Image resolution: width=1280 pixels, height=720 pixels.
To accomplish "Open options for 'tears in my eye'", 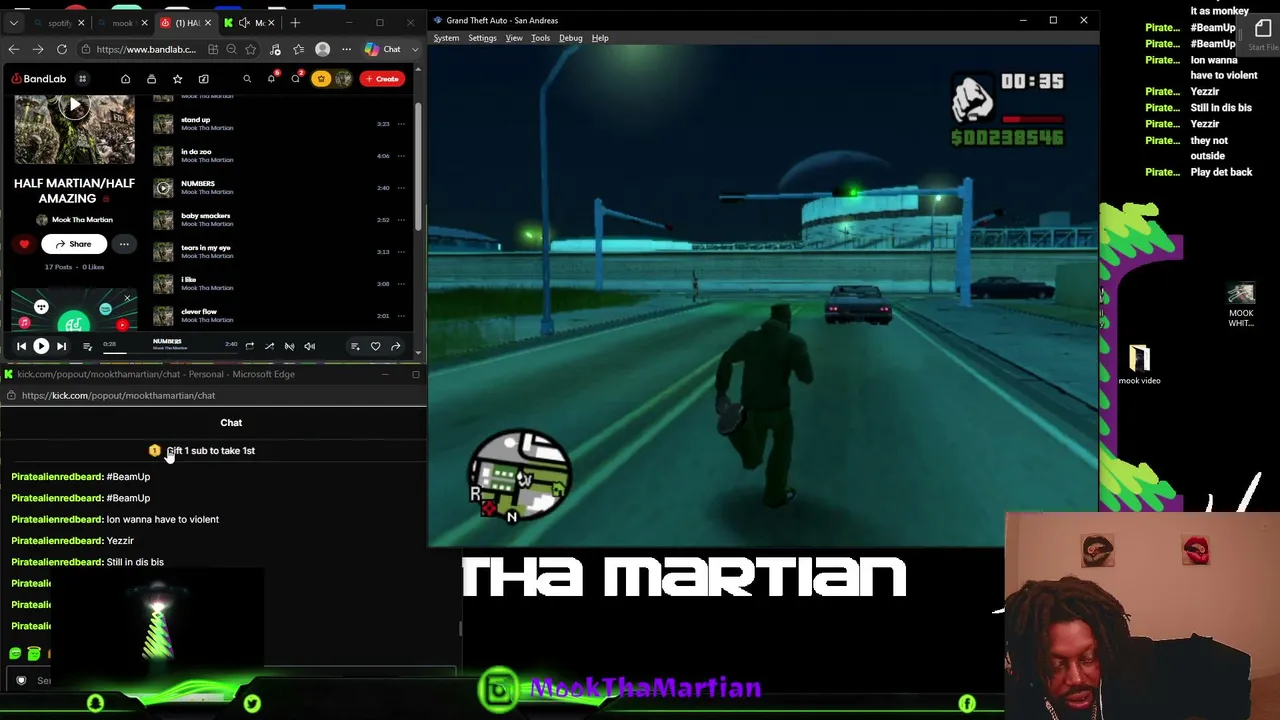I will pyautogui.click(x=401, y=252).
